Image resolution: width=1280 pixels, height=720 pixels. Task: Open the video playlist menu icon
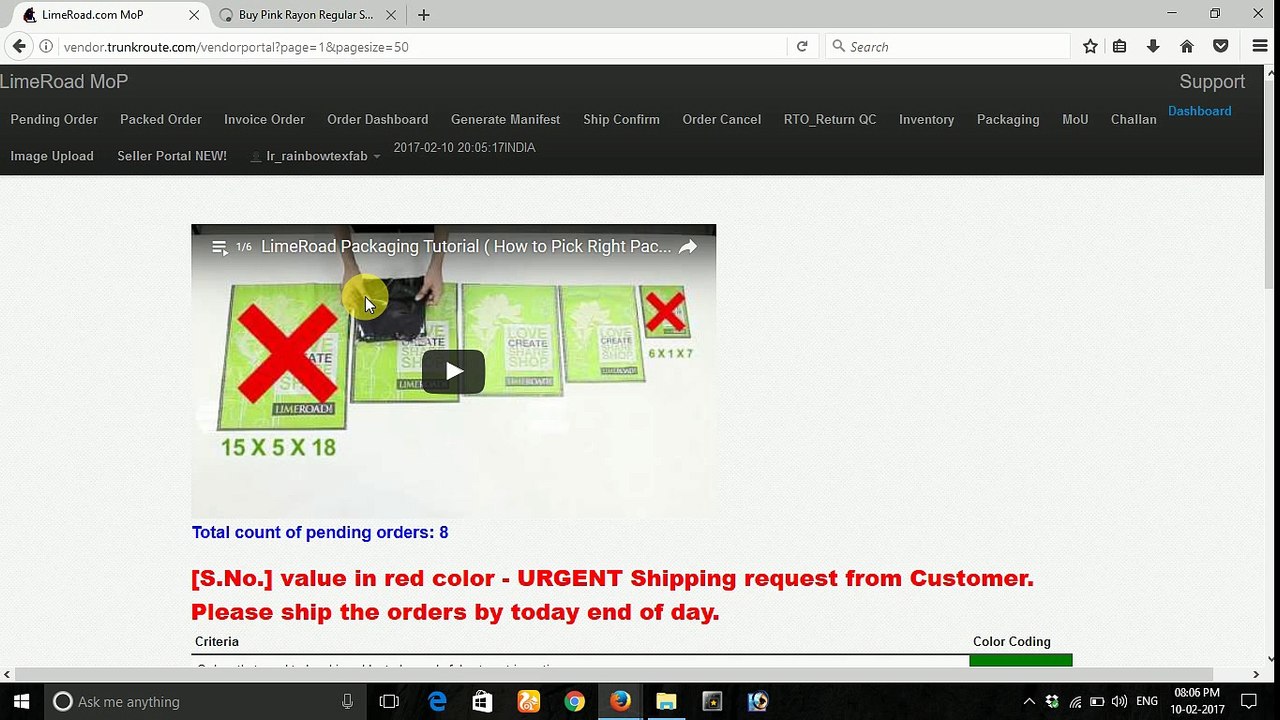click(x=220, y=247)
